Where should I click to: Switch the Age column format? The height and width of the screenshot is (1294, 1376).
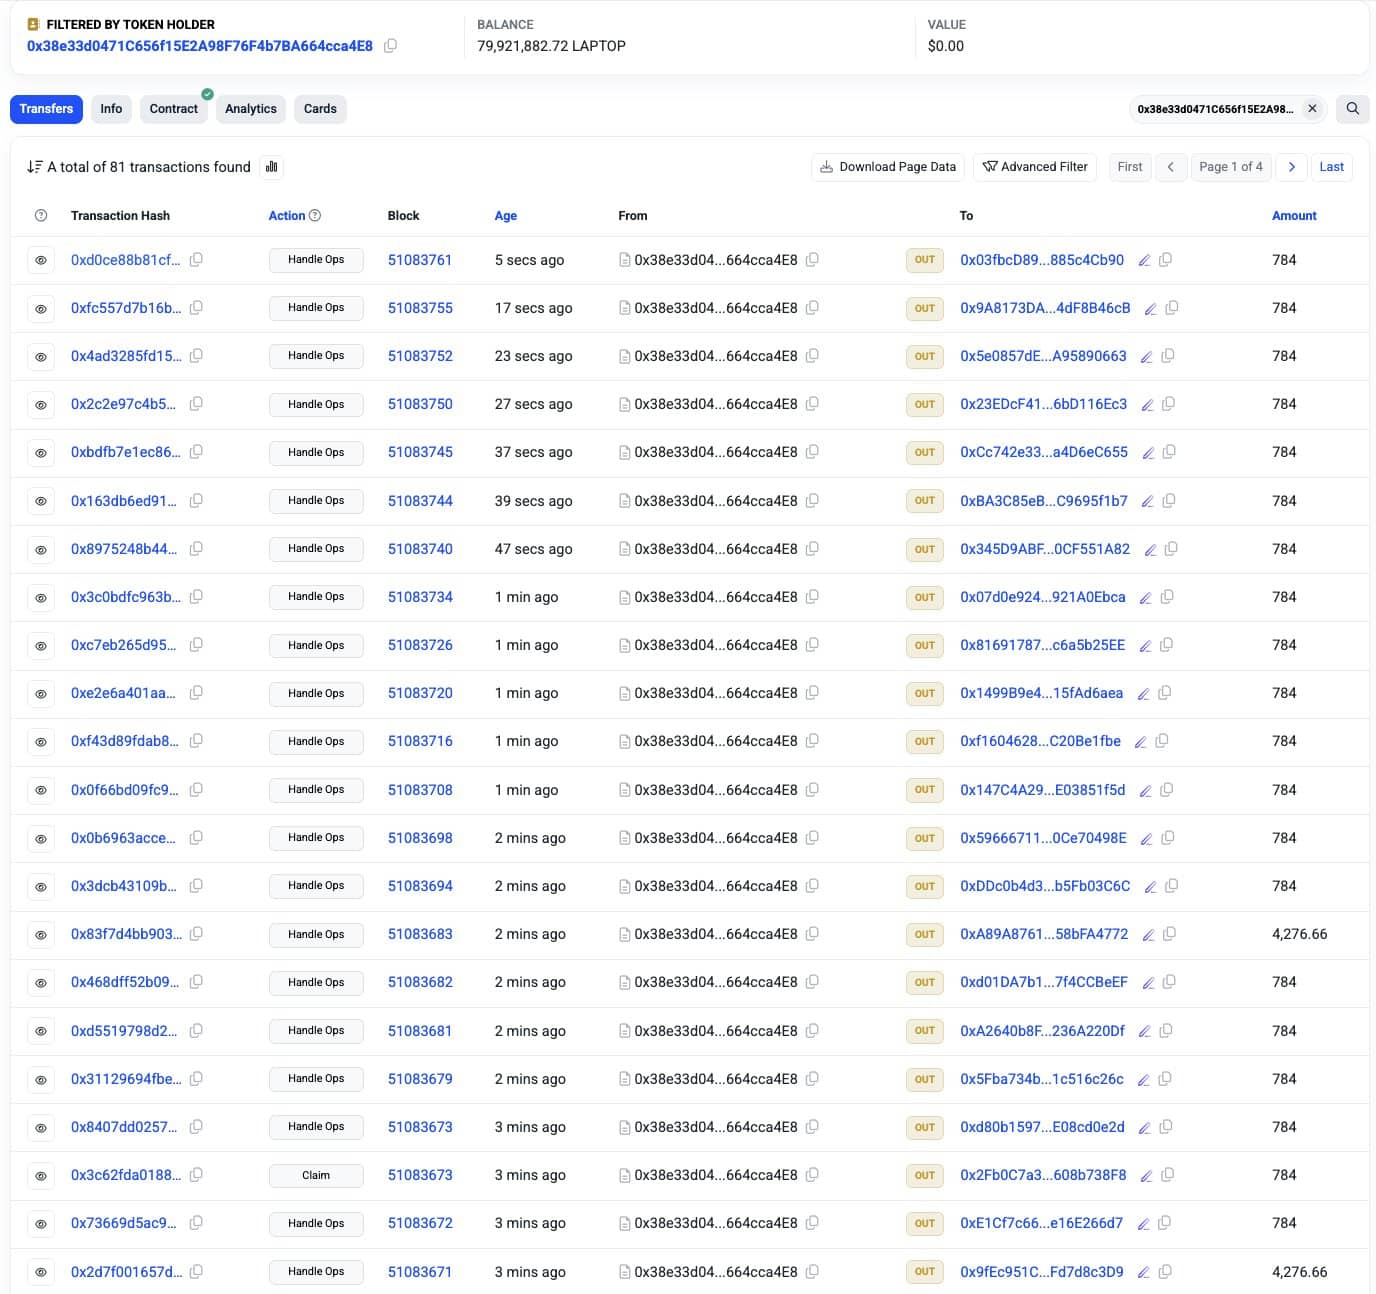(x=506, y=216)
